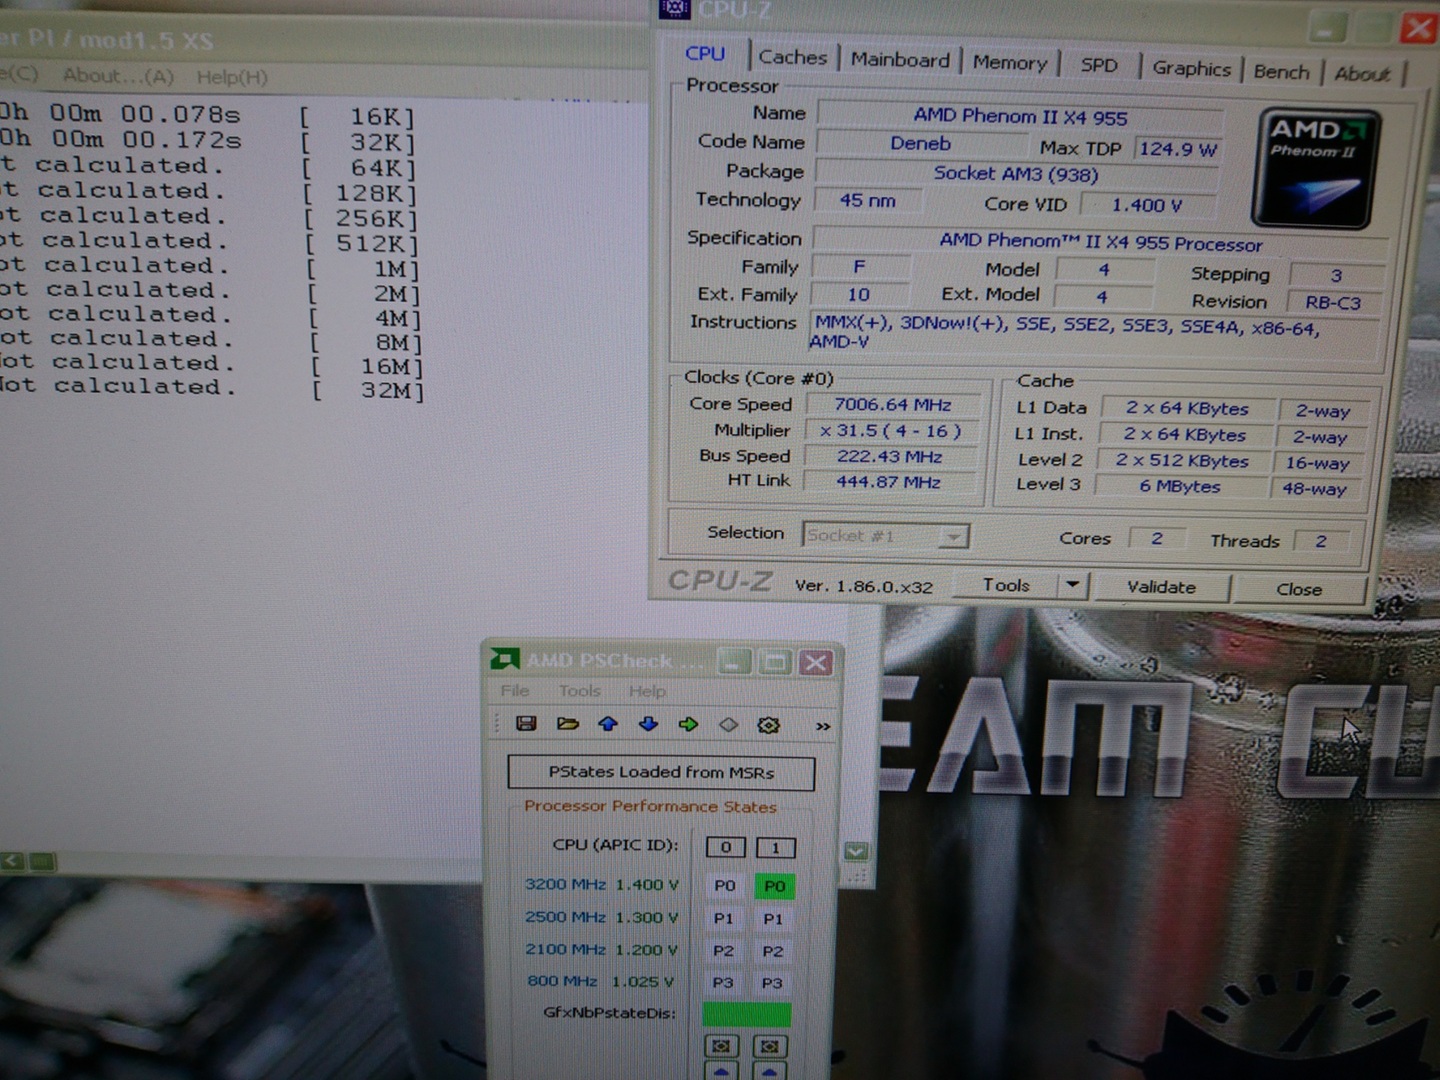Image resolution: width=1440 pixels, height=1080 pixels.
Task: Click the gray diamond icon in PSCheck toolbar
Action: (x=728, y=725)
